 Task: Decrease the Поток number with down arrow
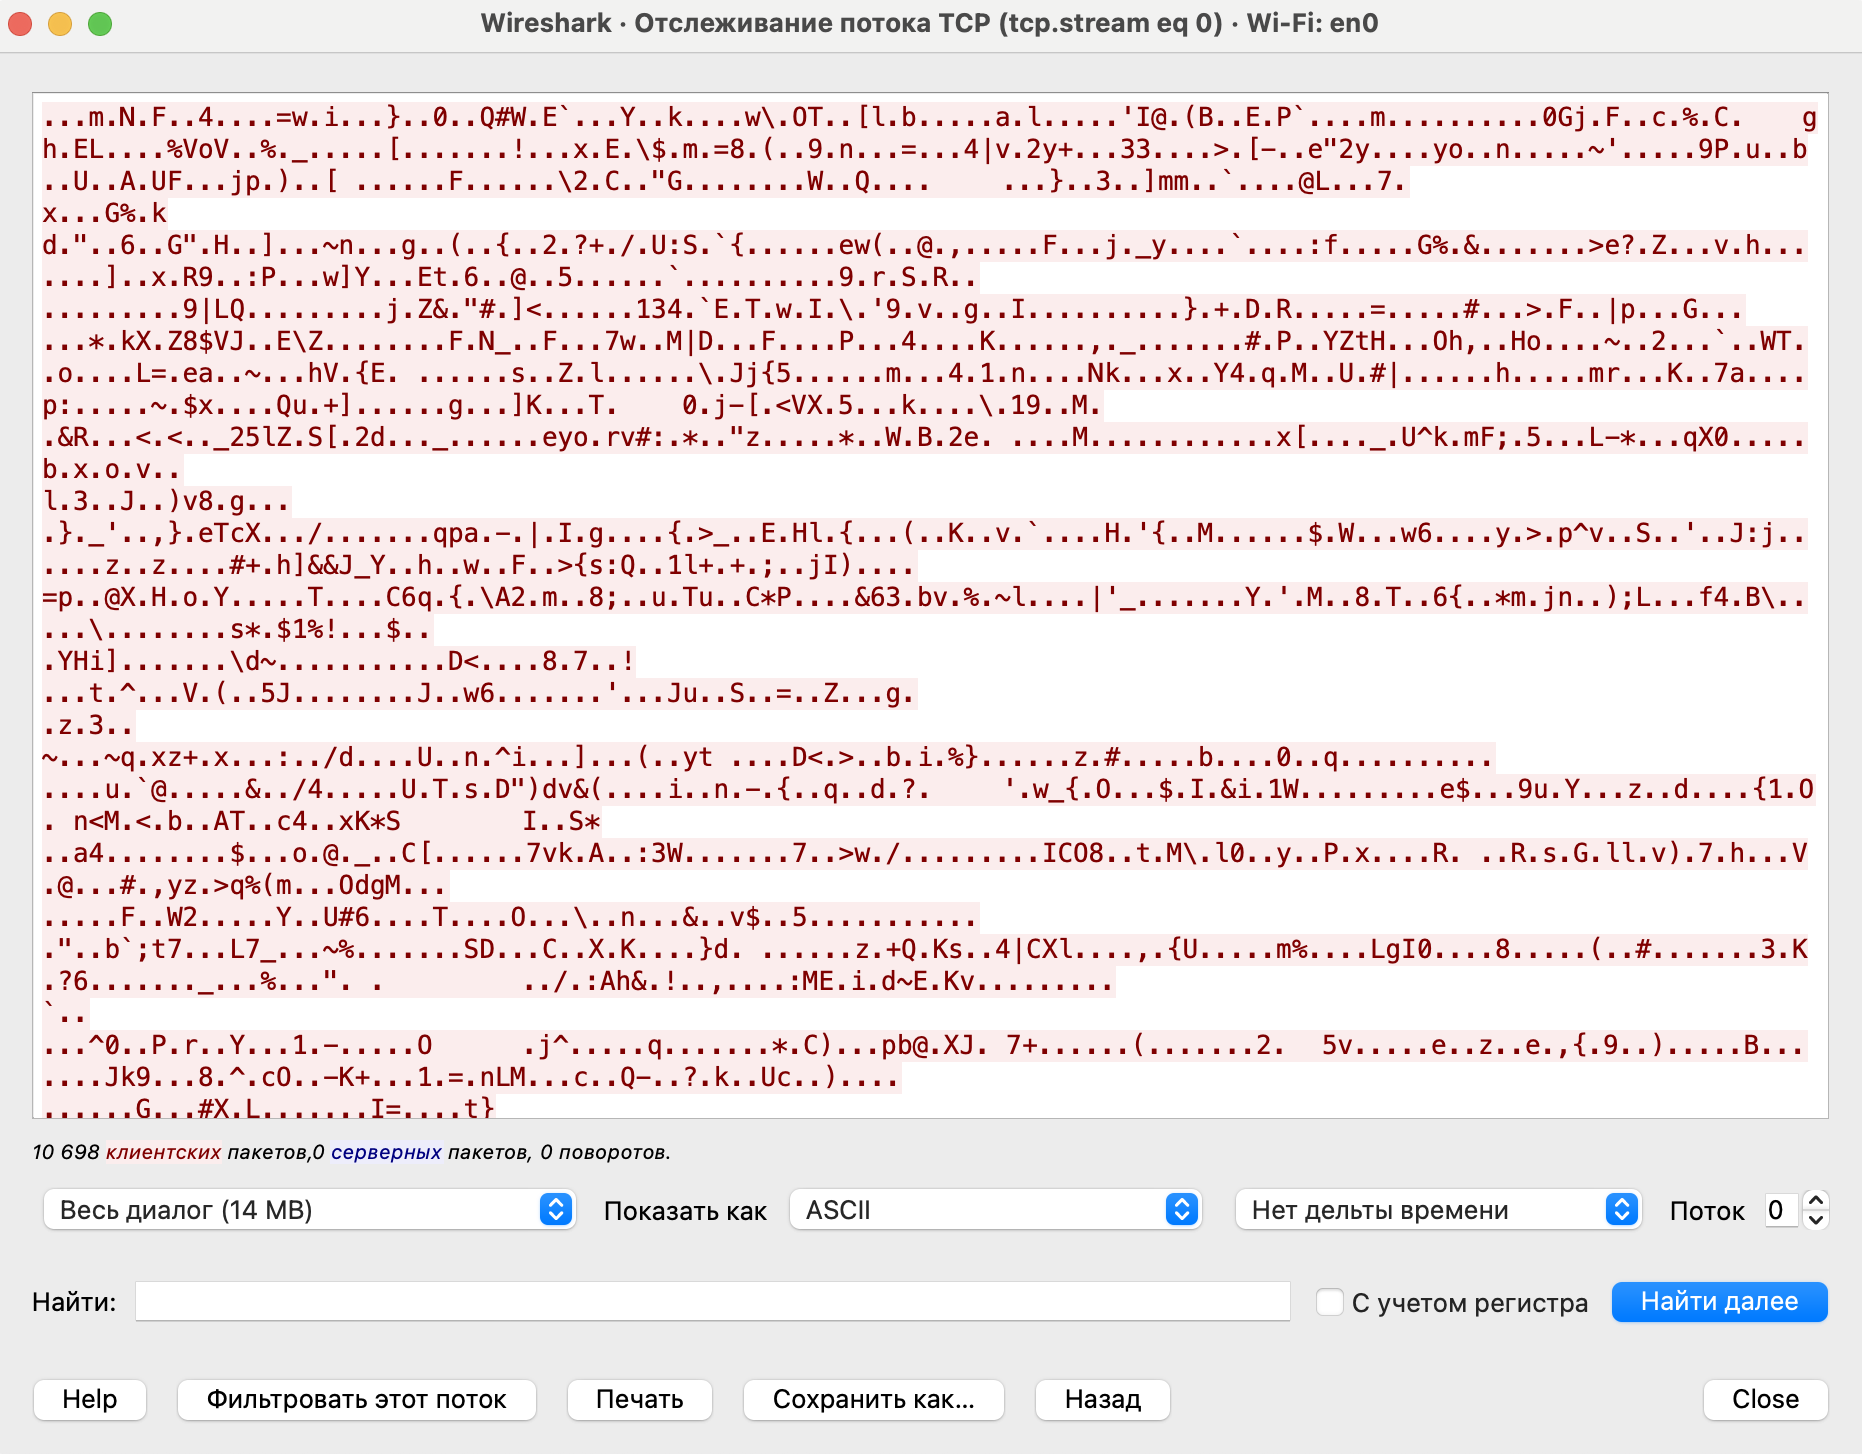(1817, 1220)
